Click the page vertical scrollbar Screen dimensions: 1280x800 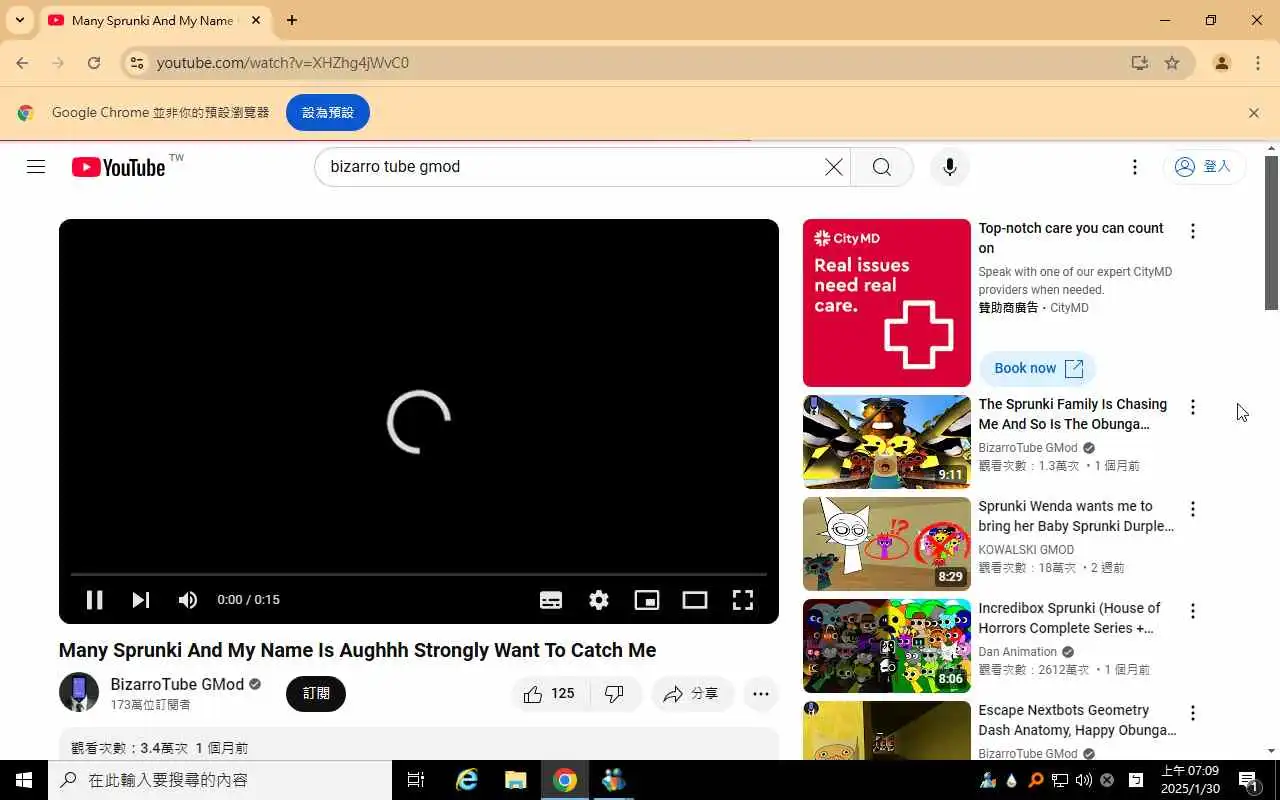pyautogui.click(x=1272, y=234)
